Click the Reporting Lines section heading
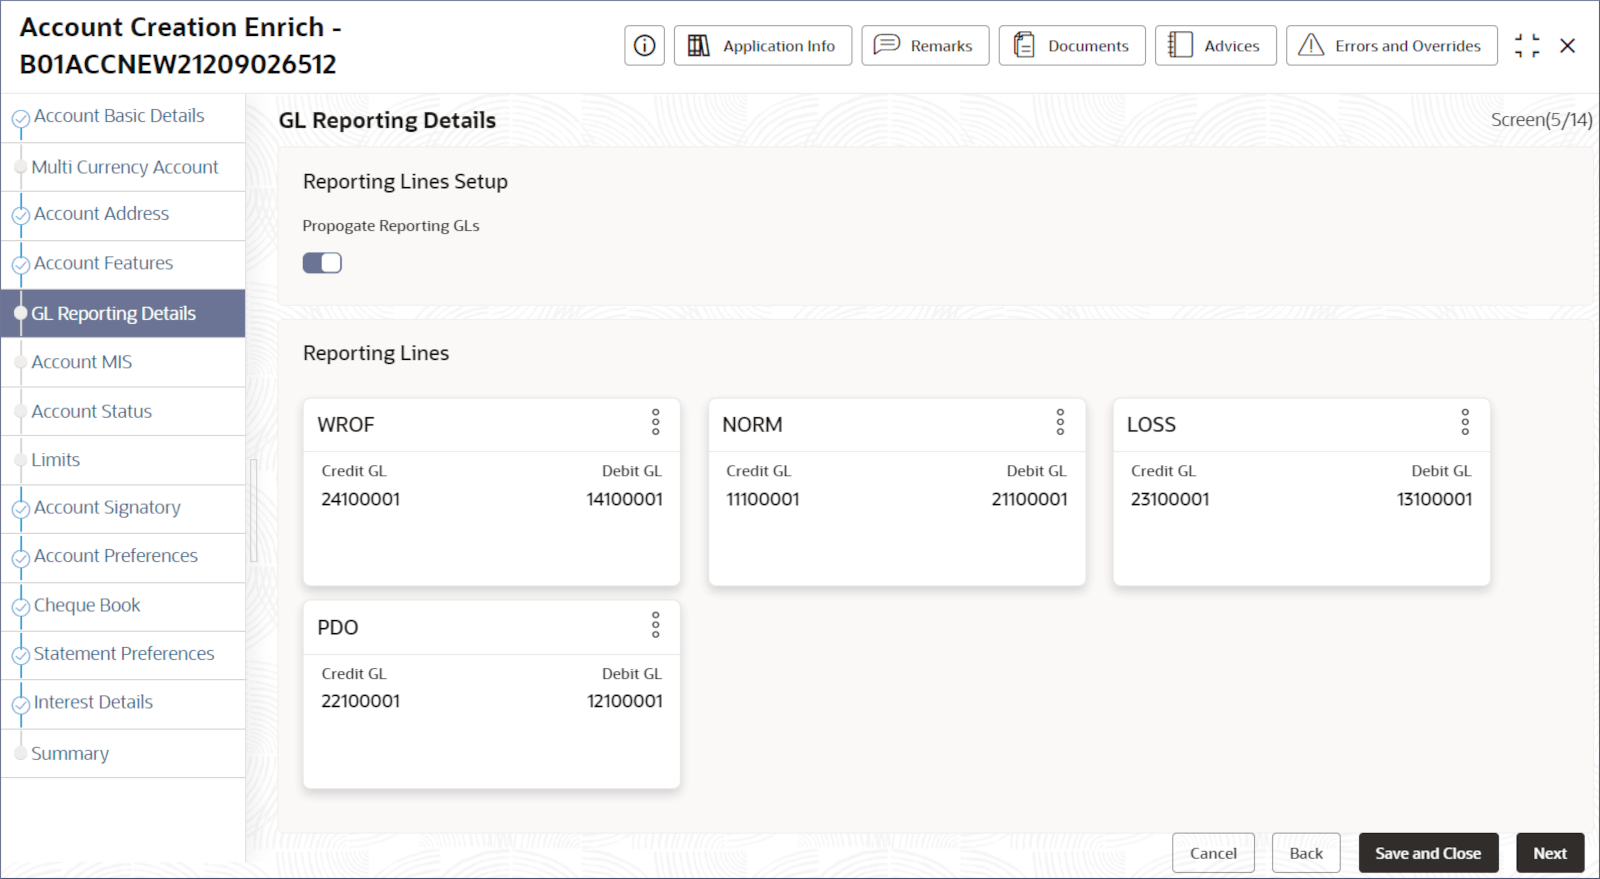This screenshot has height=879, width=1600. pos(376,354)
